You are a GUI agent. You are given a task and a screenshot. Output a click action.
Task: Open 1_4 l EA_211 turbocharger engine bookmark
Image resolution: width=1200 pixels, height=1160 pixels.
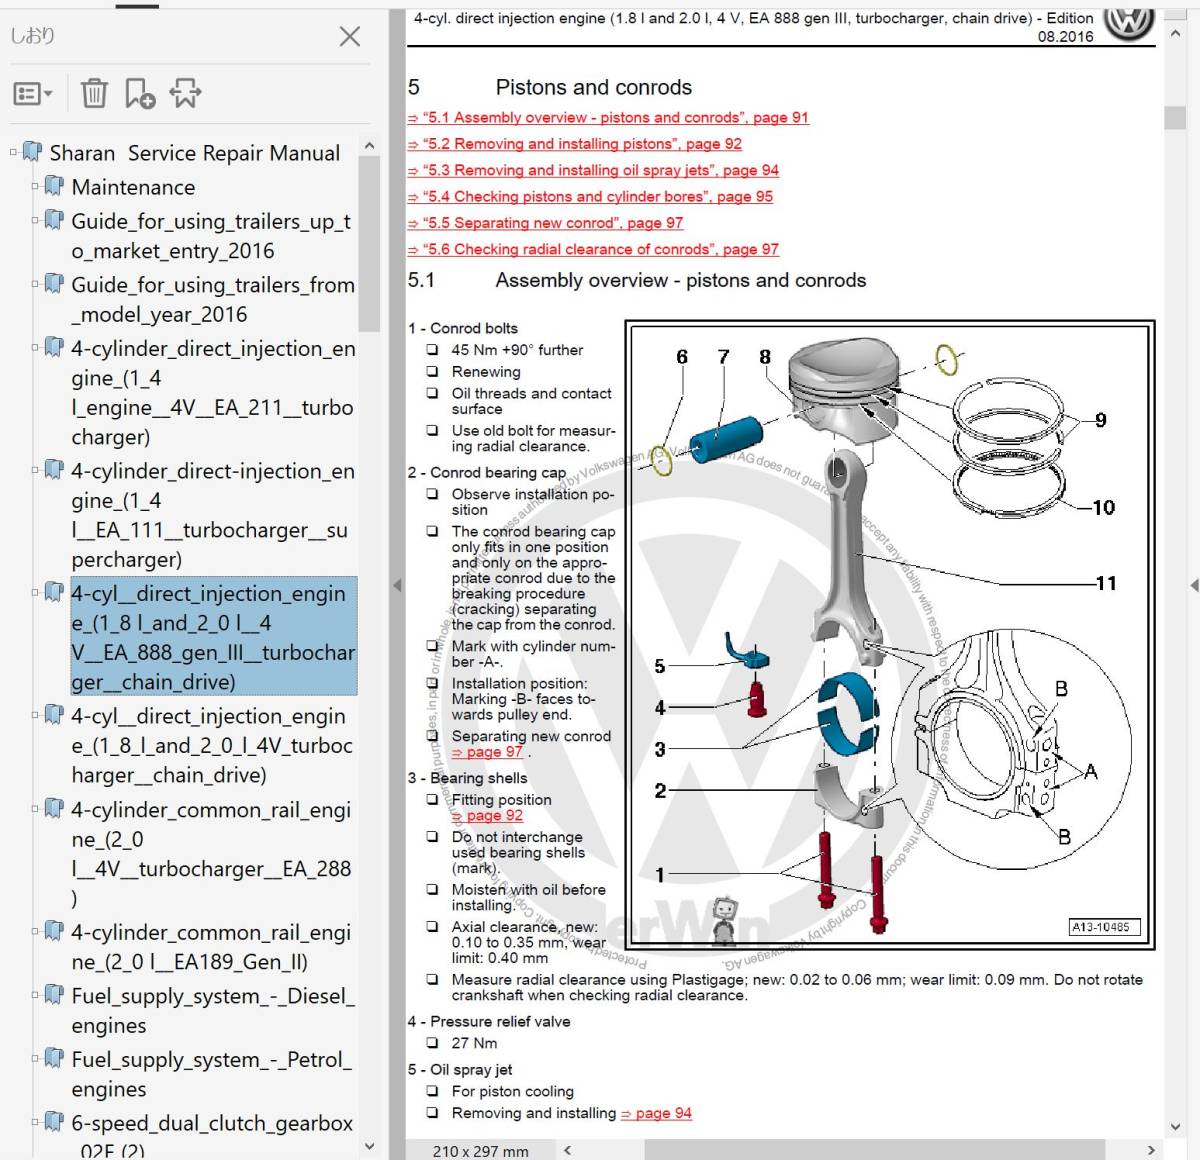[213, 393]
